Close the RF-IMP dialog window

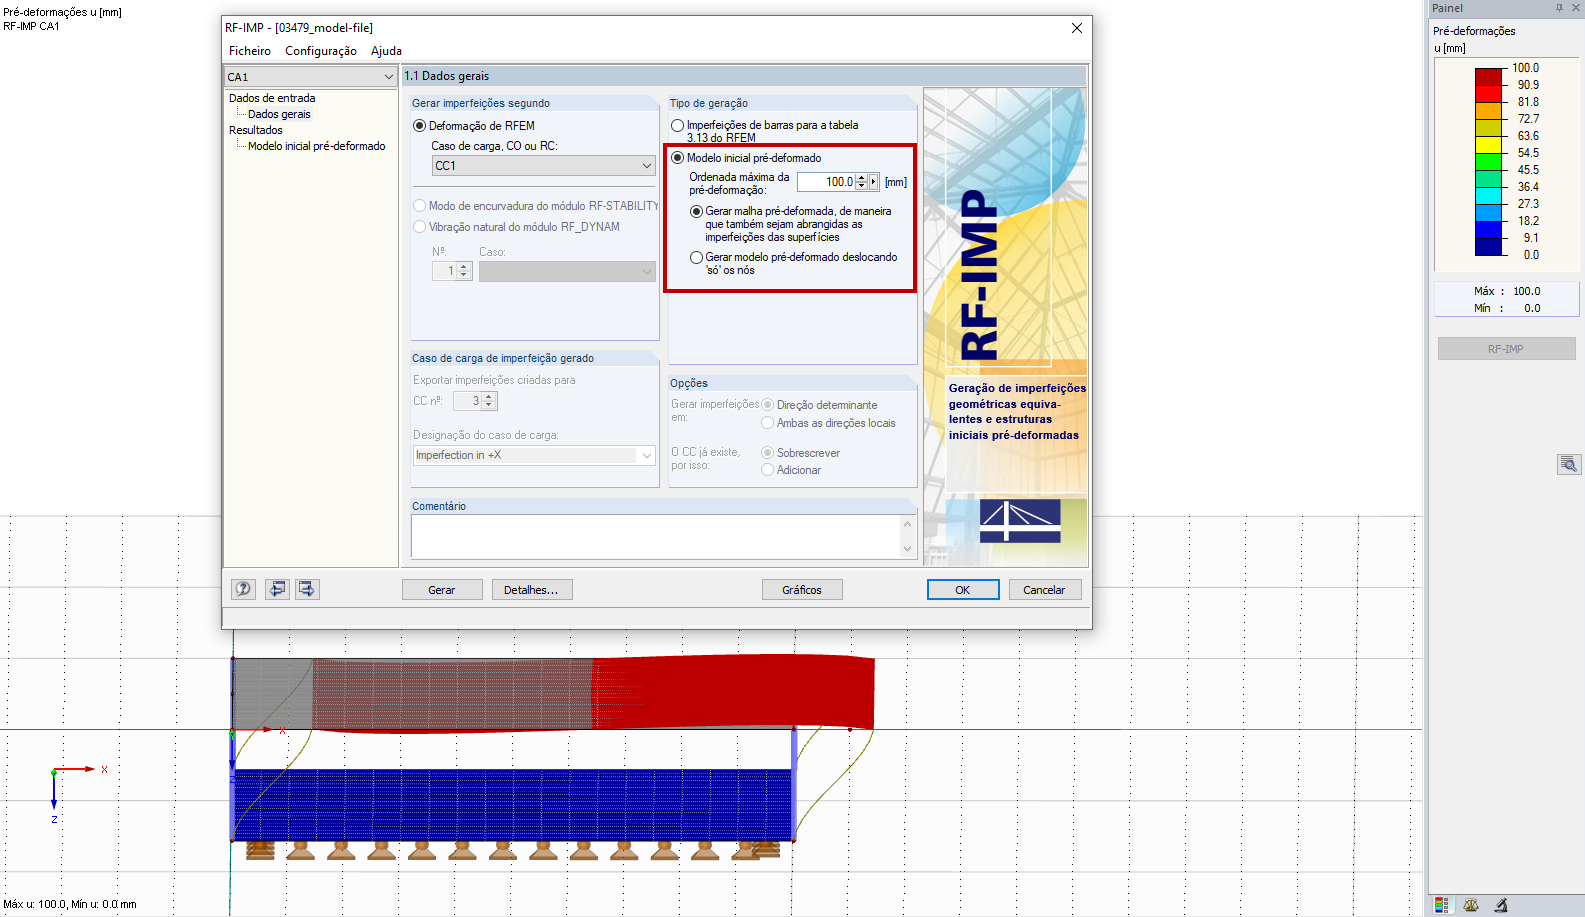1077,28
